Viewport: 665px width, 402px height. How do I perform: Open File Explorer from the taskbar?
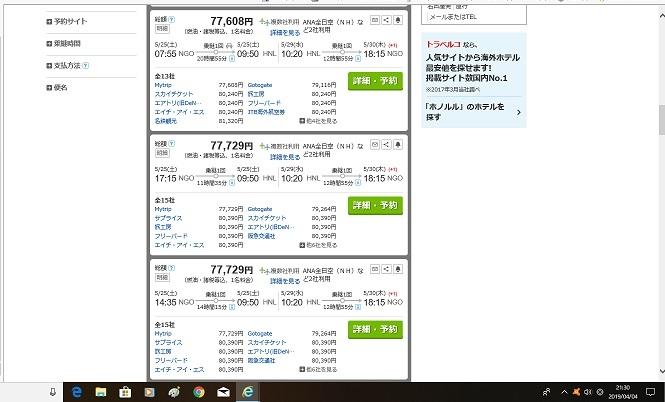[x=101, y=392]
